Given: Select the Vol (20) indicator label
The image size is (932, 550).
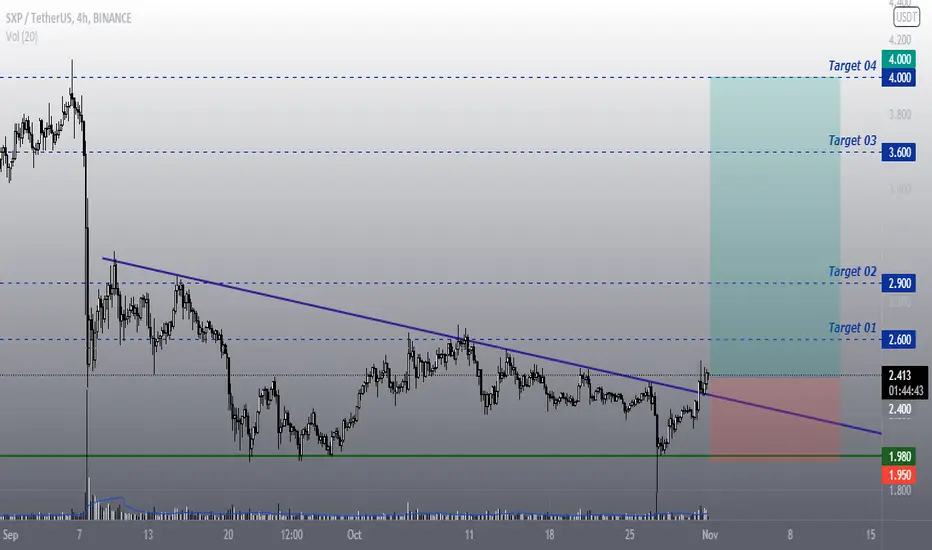Looking at the screenshot, I should click(22, 37).
